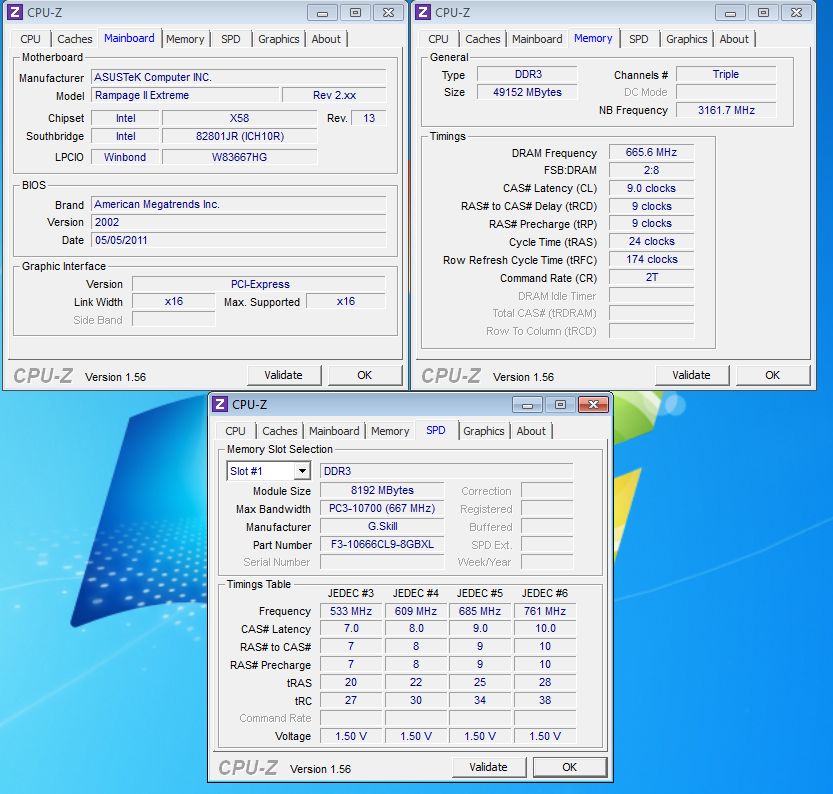Open the Caches tab in the Memory window
The width and height of the screenshot is (833, 794).
click(483, 39)
